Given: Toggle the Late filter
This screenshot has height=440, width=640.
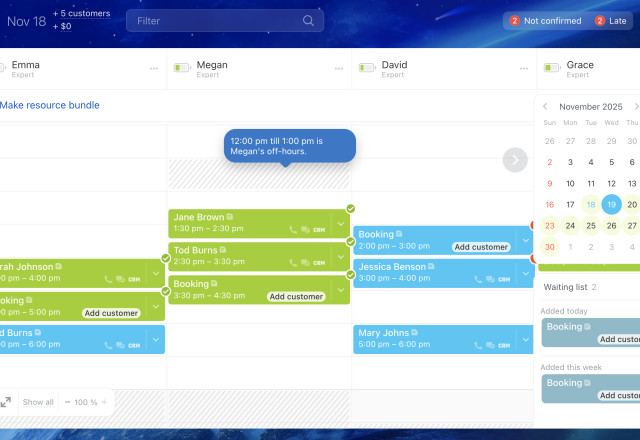Looking at the screenshot, I should tap(612, 20).
